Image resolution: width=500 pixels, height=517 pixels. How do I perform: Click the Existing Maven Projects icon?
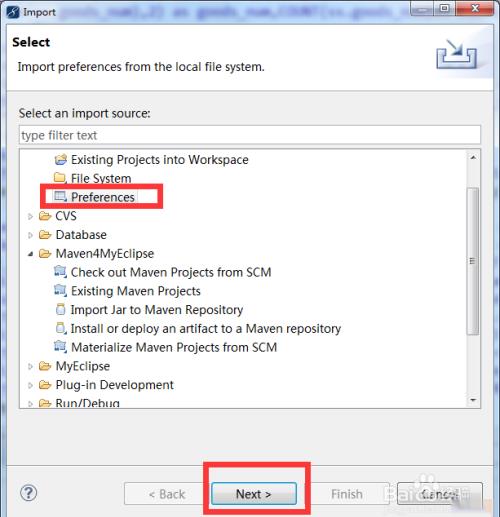[60, 290]
